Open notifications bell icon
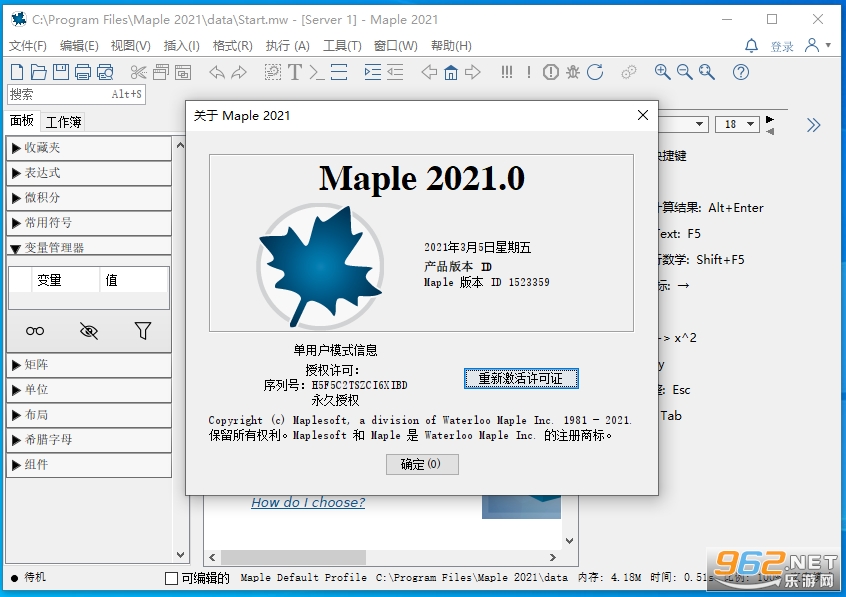The image size is (846, 597). (x=752, y=45)
